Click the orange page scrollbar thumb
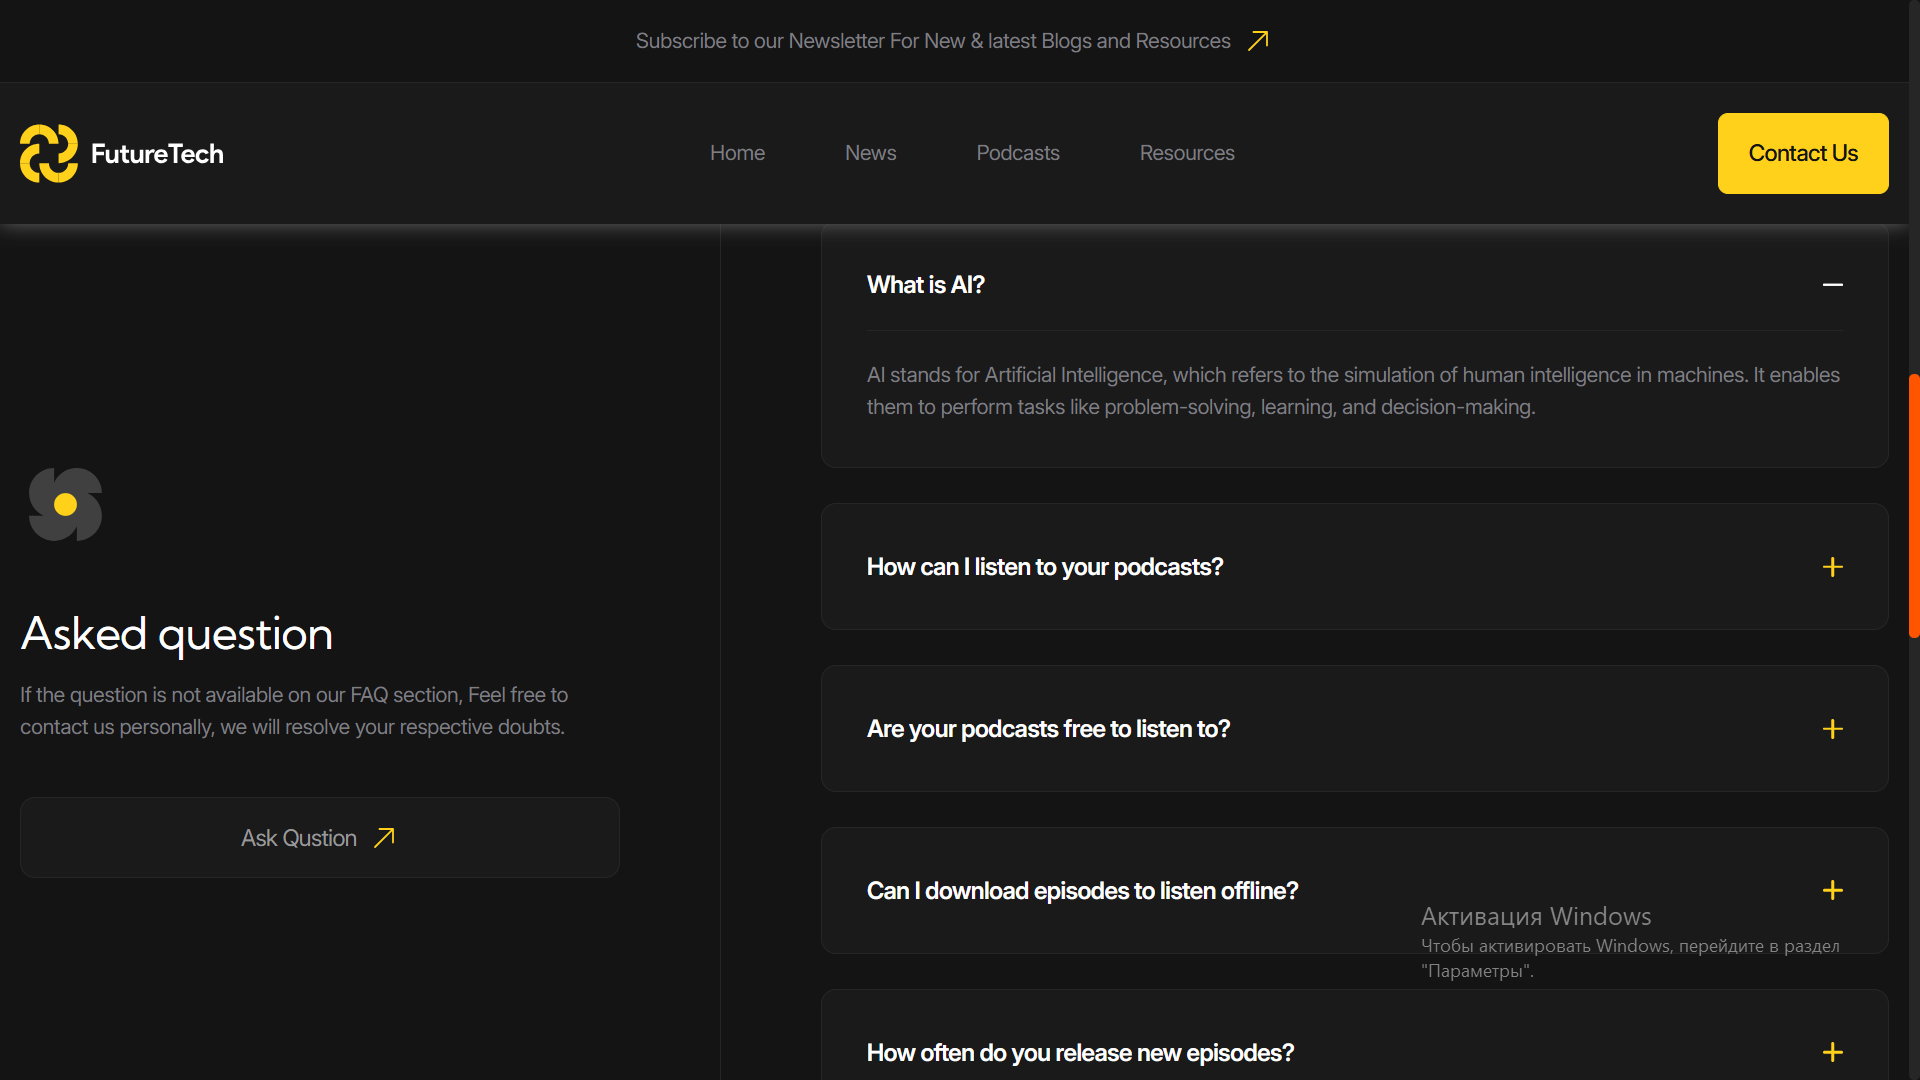Viewport: 1920px width, 1080px height. click(x=1913, y=505)
